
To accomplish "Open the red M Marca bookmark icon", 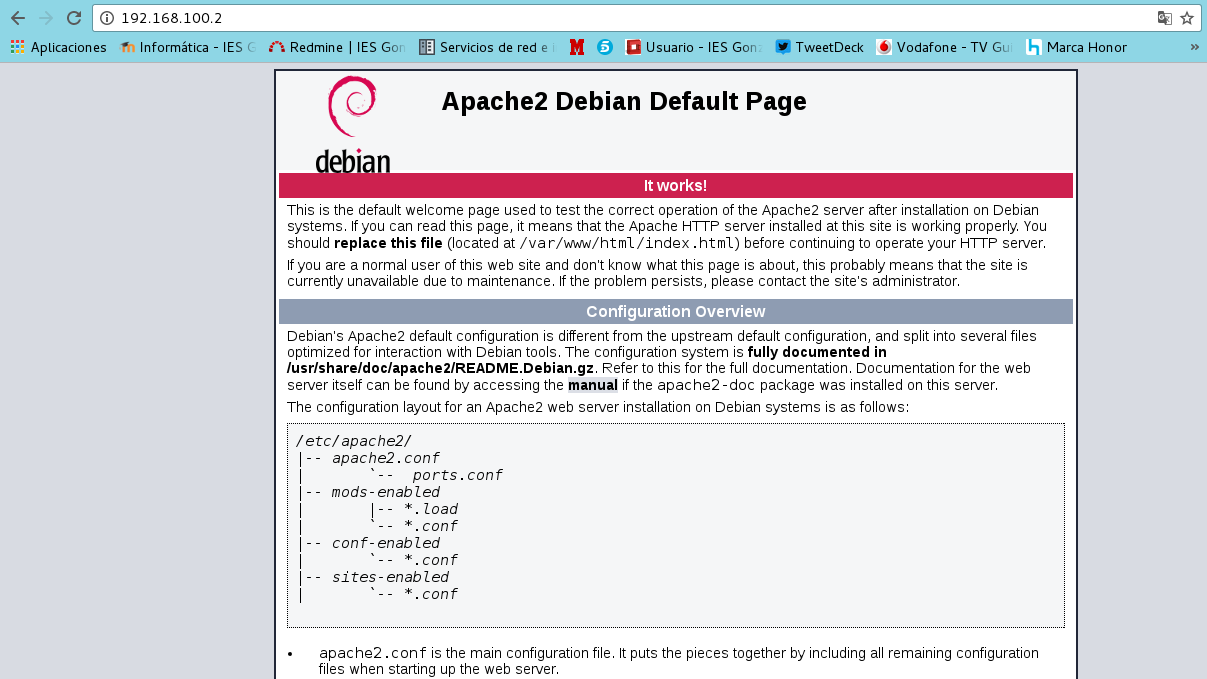I will tap(576, 47).
